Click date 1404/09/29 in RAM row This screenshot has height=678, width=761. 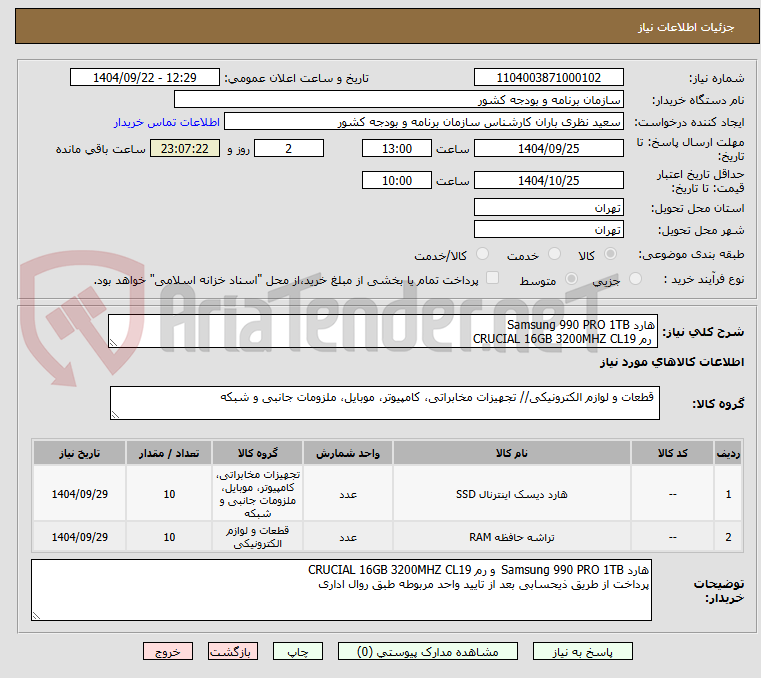click(80, 537)
